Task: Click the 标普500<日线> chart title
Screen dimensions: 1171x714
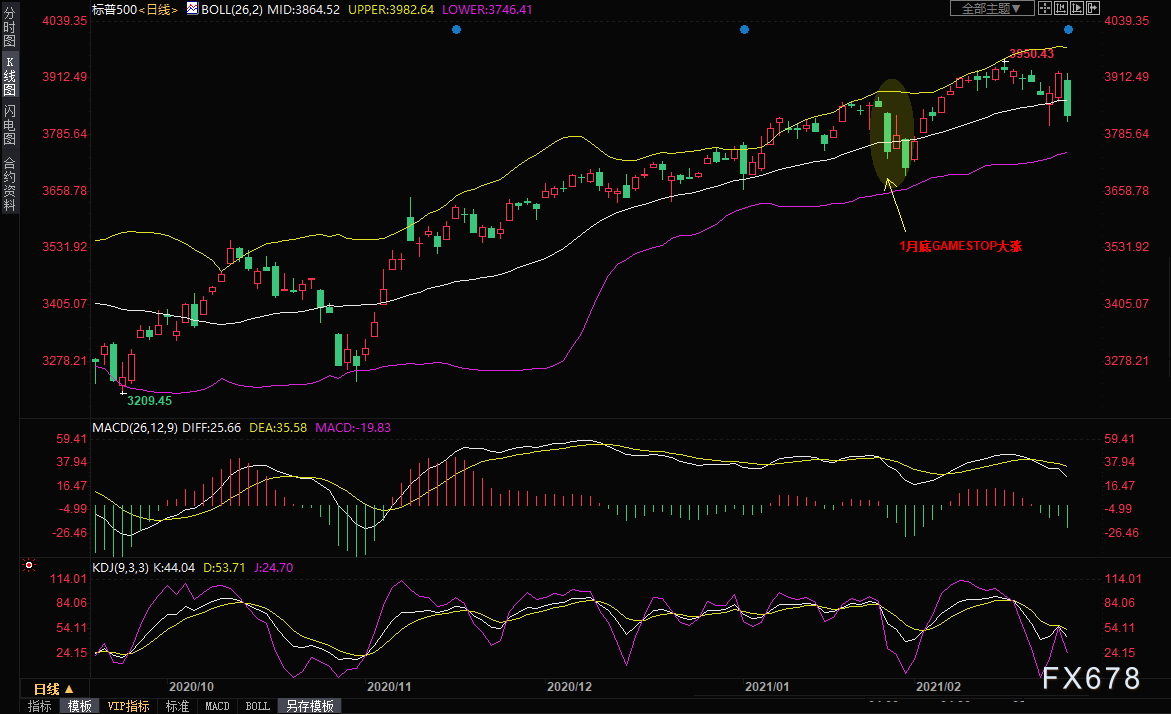Action: [135, 10]
